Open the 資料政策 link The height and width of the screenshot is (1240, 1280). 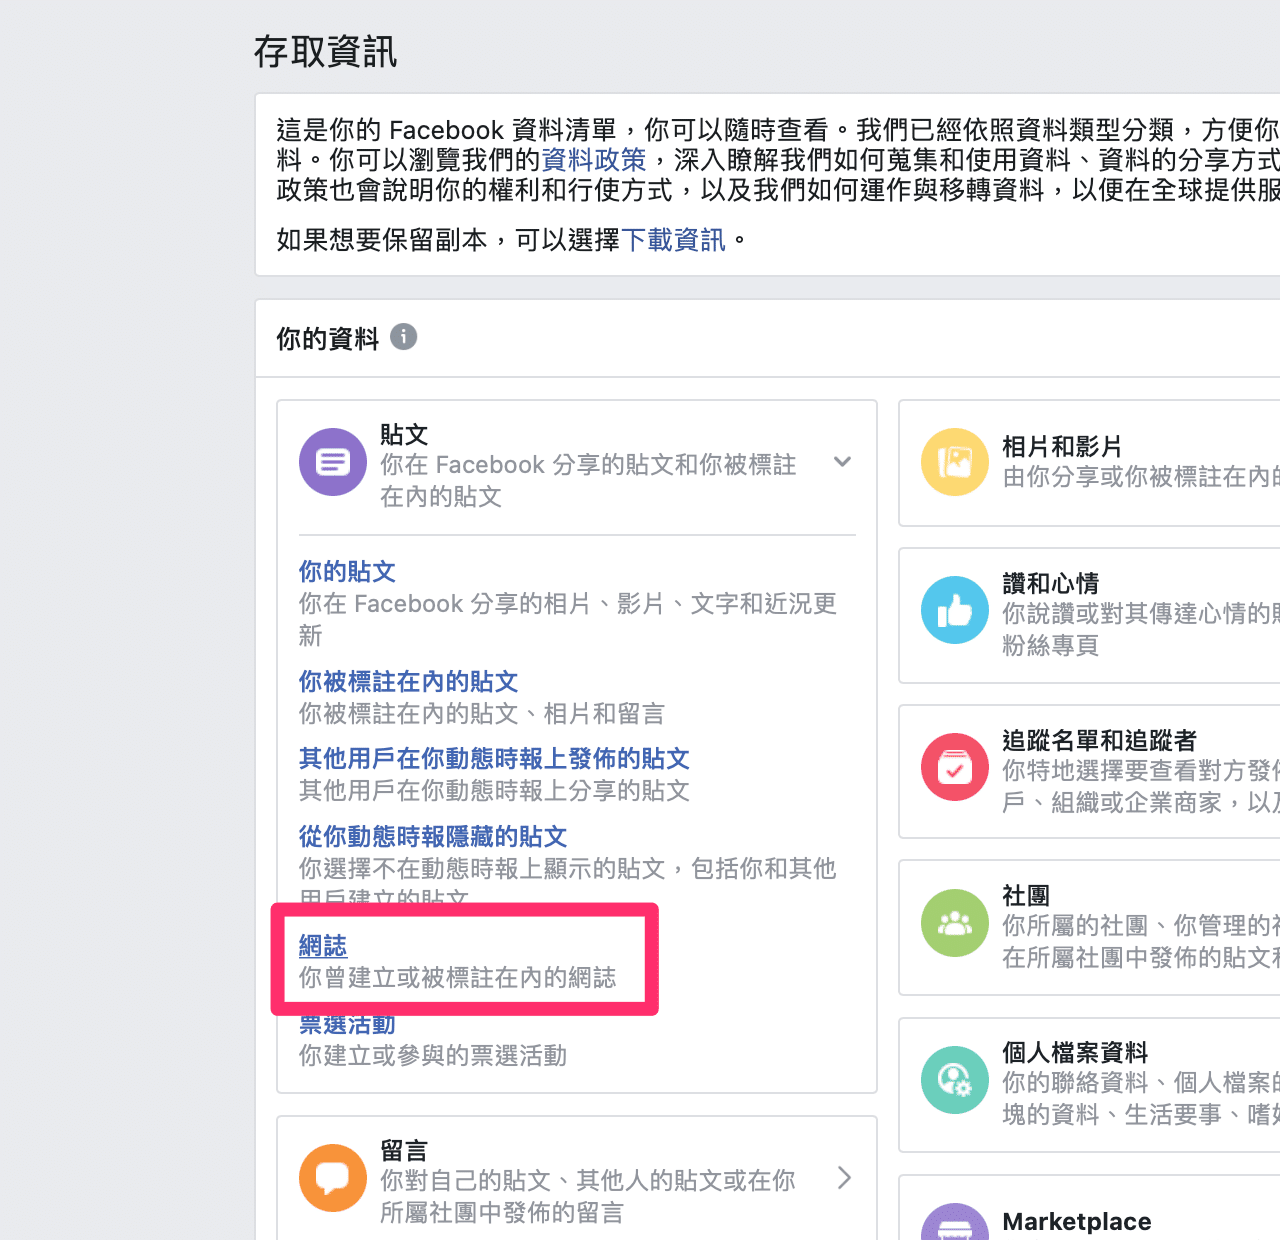click(594, 160)
